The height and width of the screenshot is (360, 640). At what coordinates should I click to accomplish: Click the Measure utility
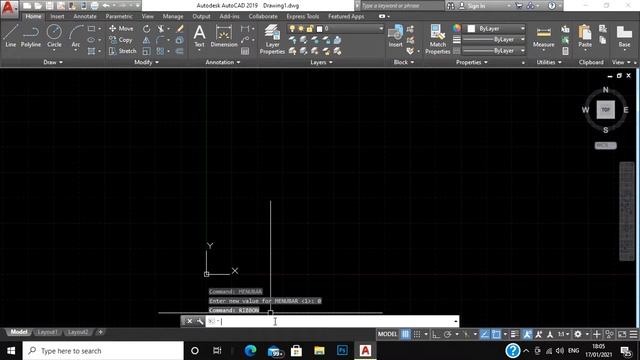point(544,37)
